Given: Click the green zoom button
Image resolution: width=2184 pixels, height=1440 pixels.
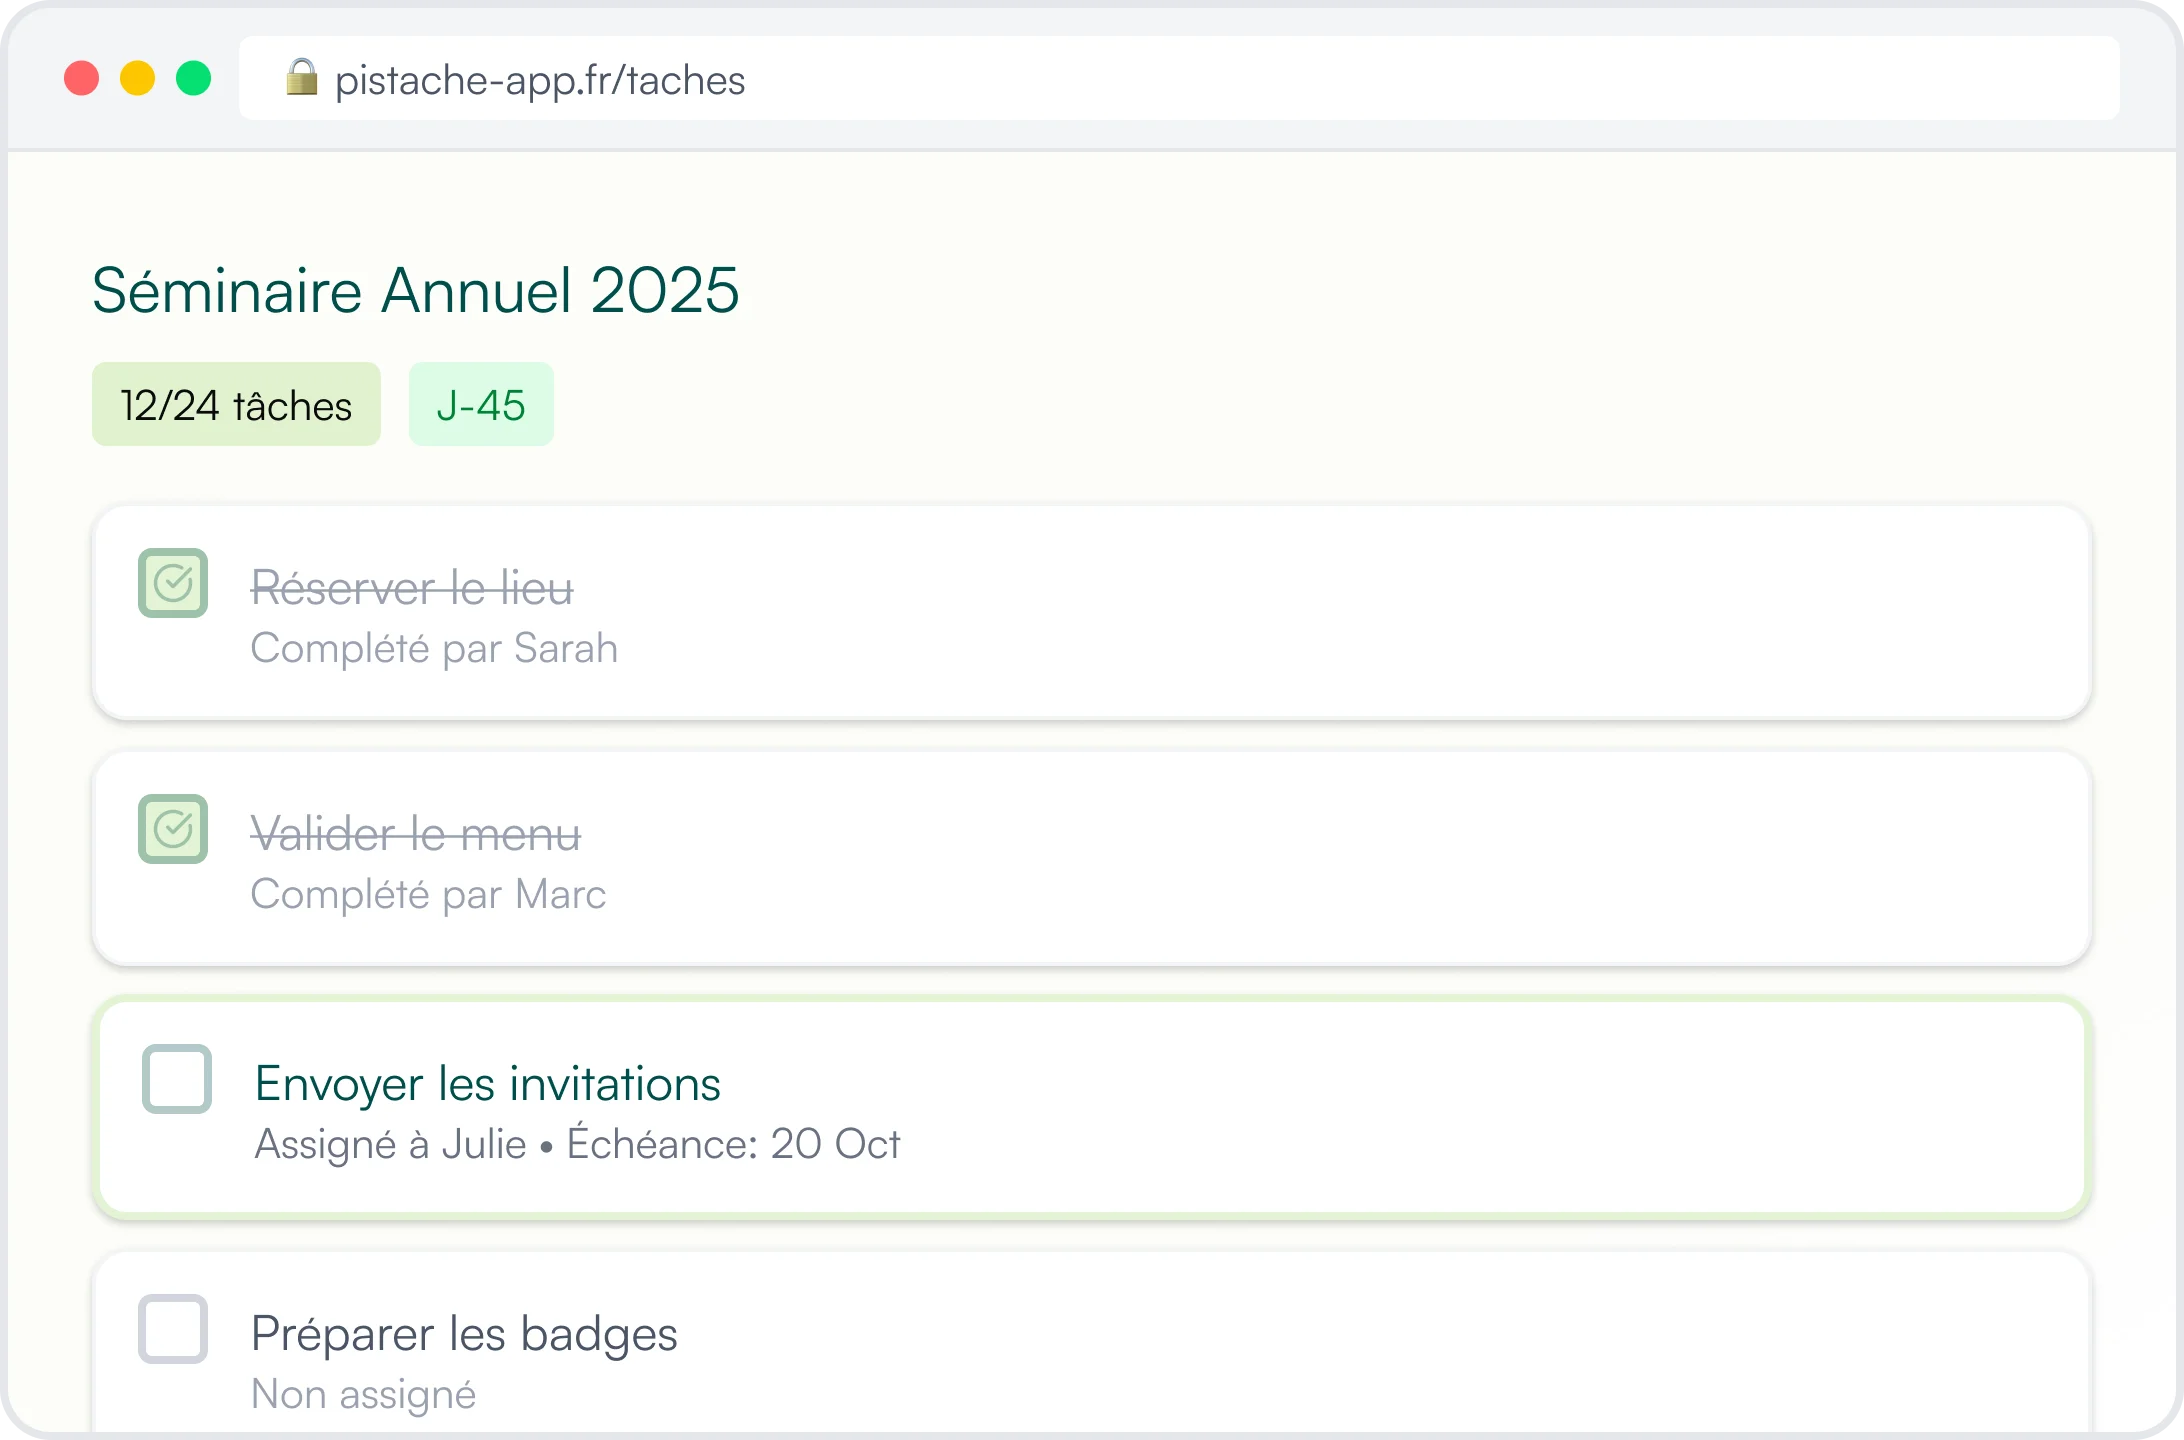Looking at the screenshot, I should (x=194, y=77).
